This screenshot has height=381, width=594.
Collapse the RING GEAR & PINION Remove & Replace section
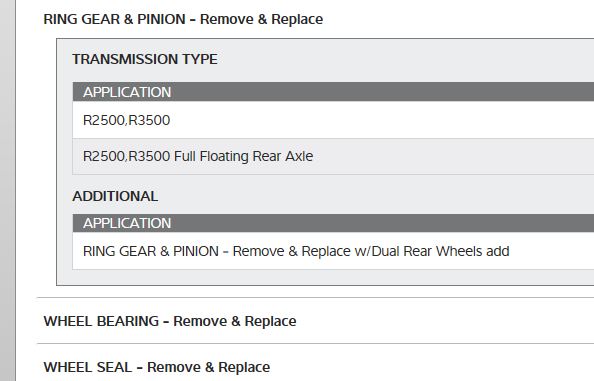coord(183,19)
